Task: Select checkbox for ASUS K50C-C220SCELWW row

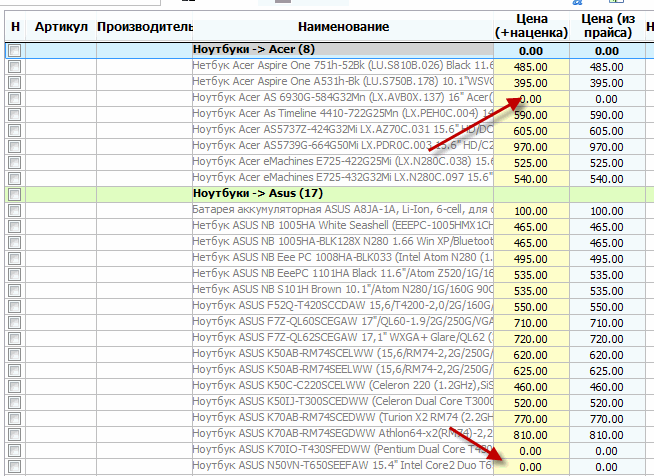Action: [15, 386]
